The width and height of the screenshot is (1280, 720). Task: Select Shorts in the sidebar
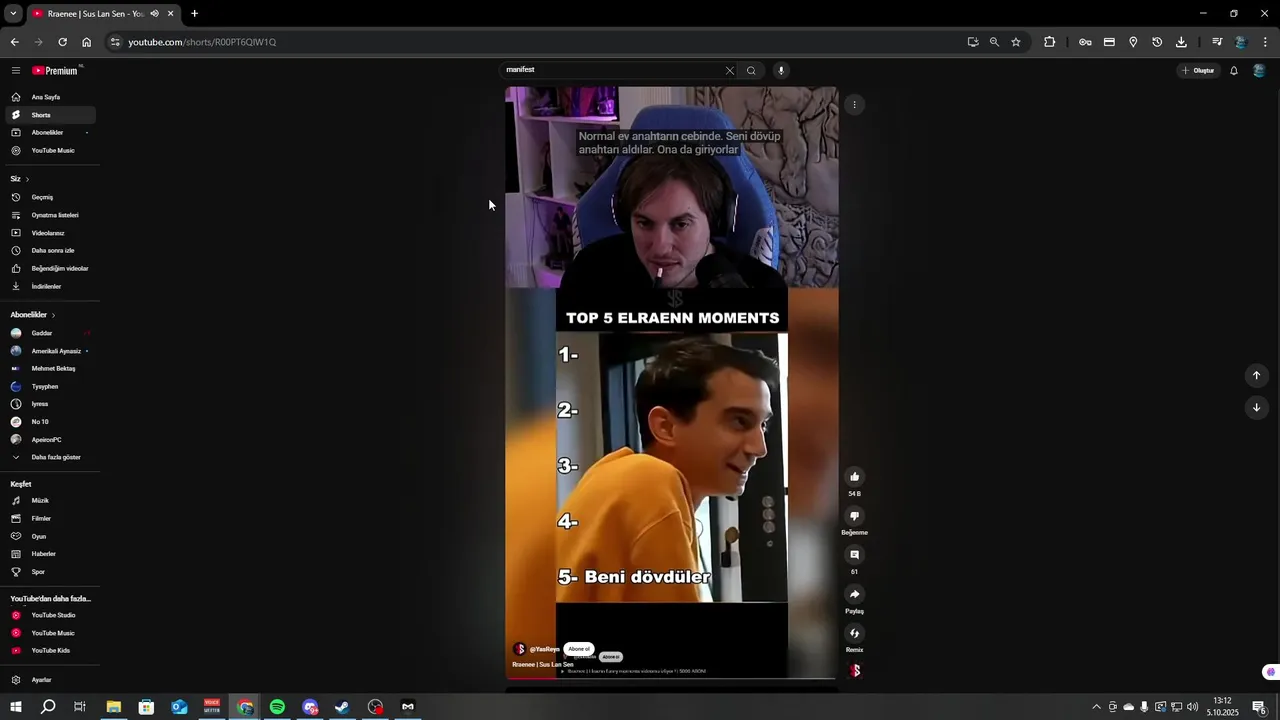click(48, 115)
